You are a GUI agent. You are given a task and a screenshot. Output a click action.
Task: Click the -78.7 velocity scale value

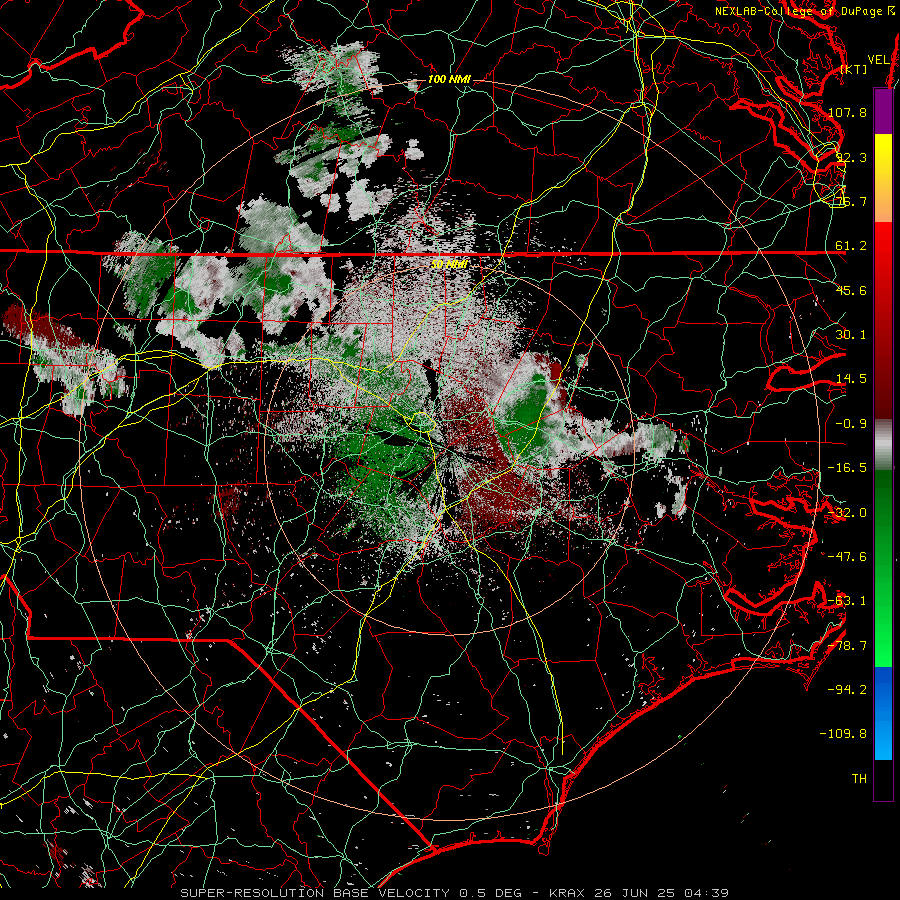tap(847, 646)
